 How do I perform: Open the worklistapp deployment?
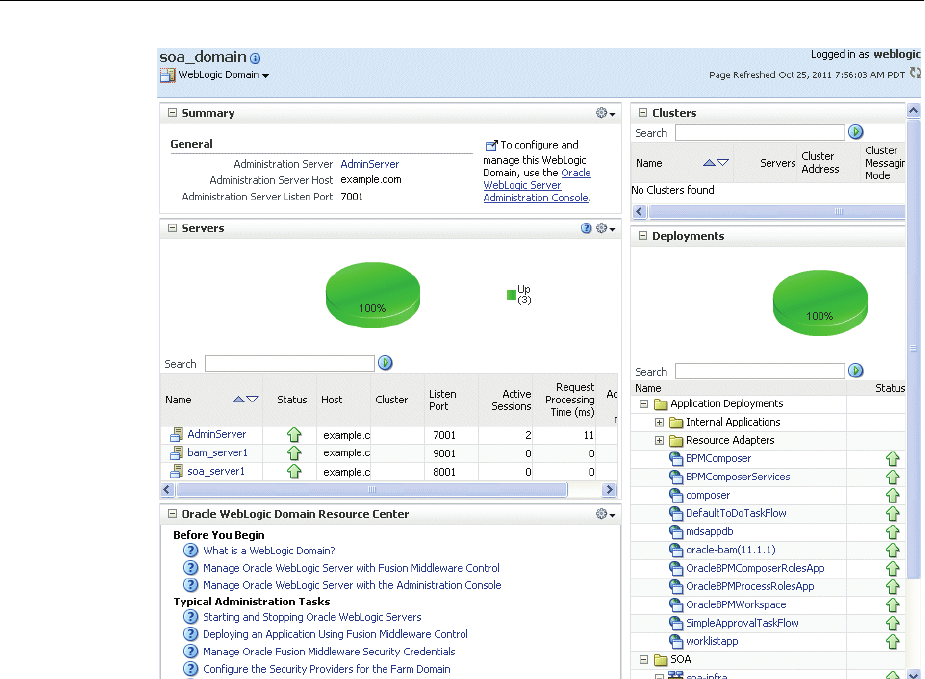coord(712,641)
